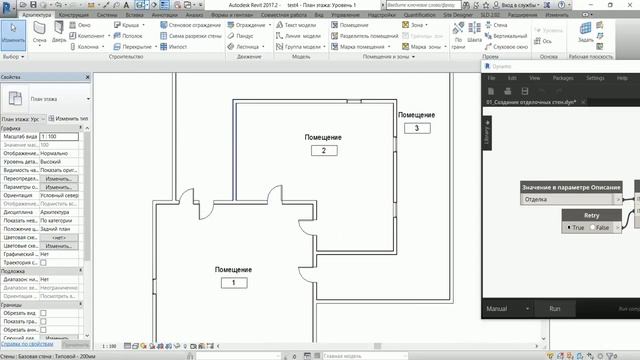
Task: Switch to the Аннотации ribbon tab
Action: [164, 15]
